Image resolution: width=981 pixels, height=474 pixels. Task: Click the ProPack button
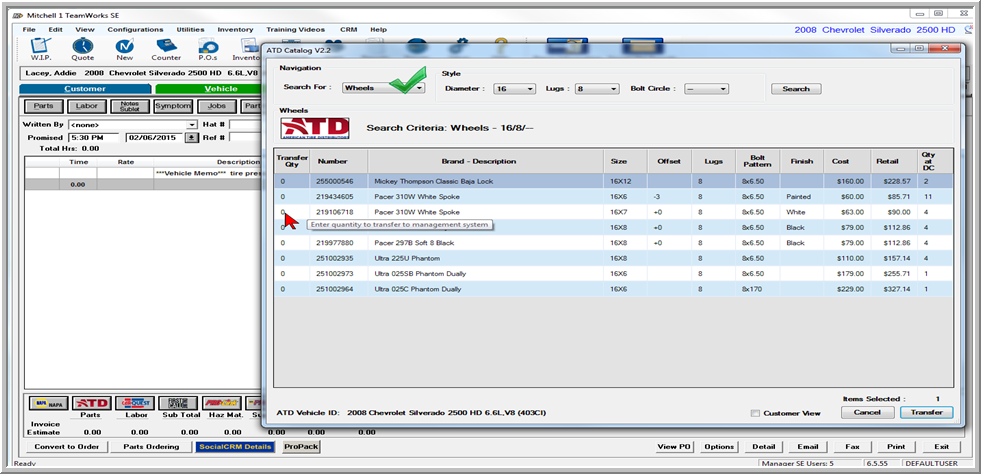(301, 446)
